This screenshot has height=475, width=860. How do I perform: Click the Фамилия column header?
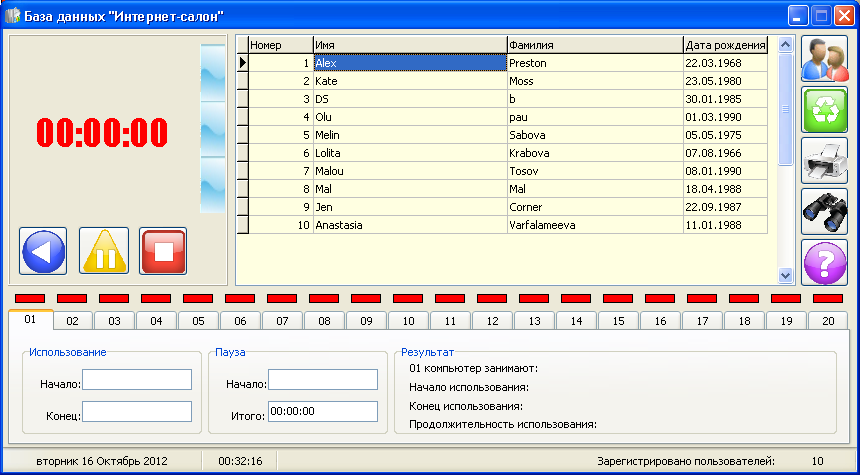pos(596,45)
